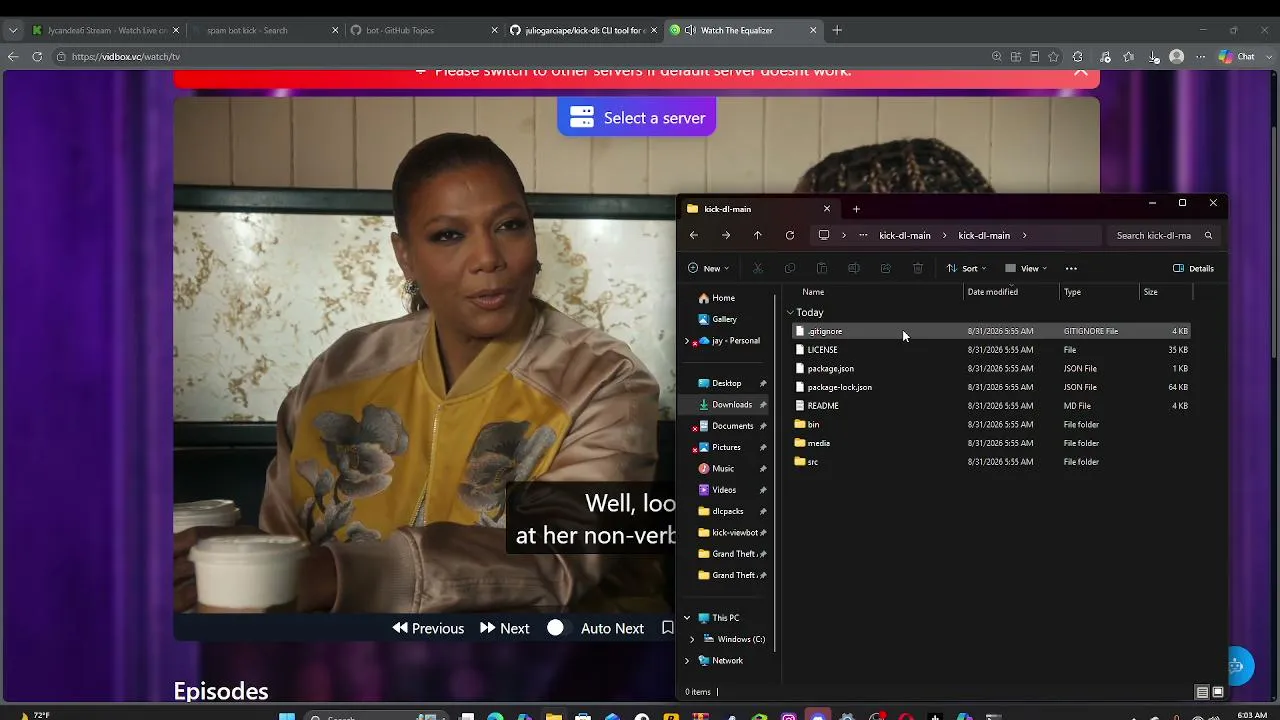This screenshot has width=1280, height=720.
Task: Open the browser profile avatar
Action: pyautogui.click(x=1177, y=57)
